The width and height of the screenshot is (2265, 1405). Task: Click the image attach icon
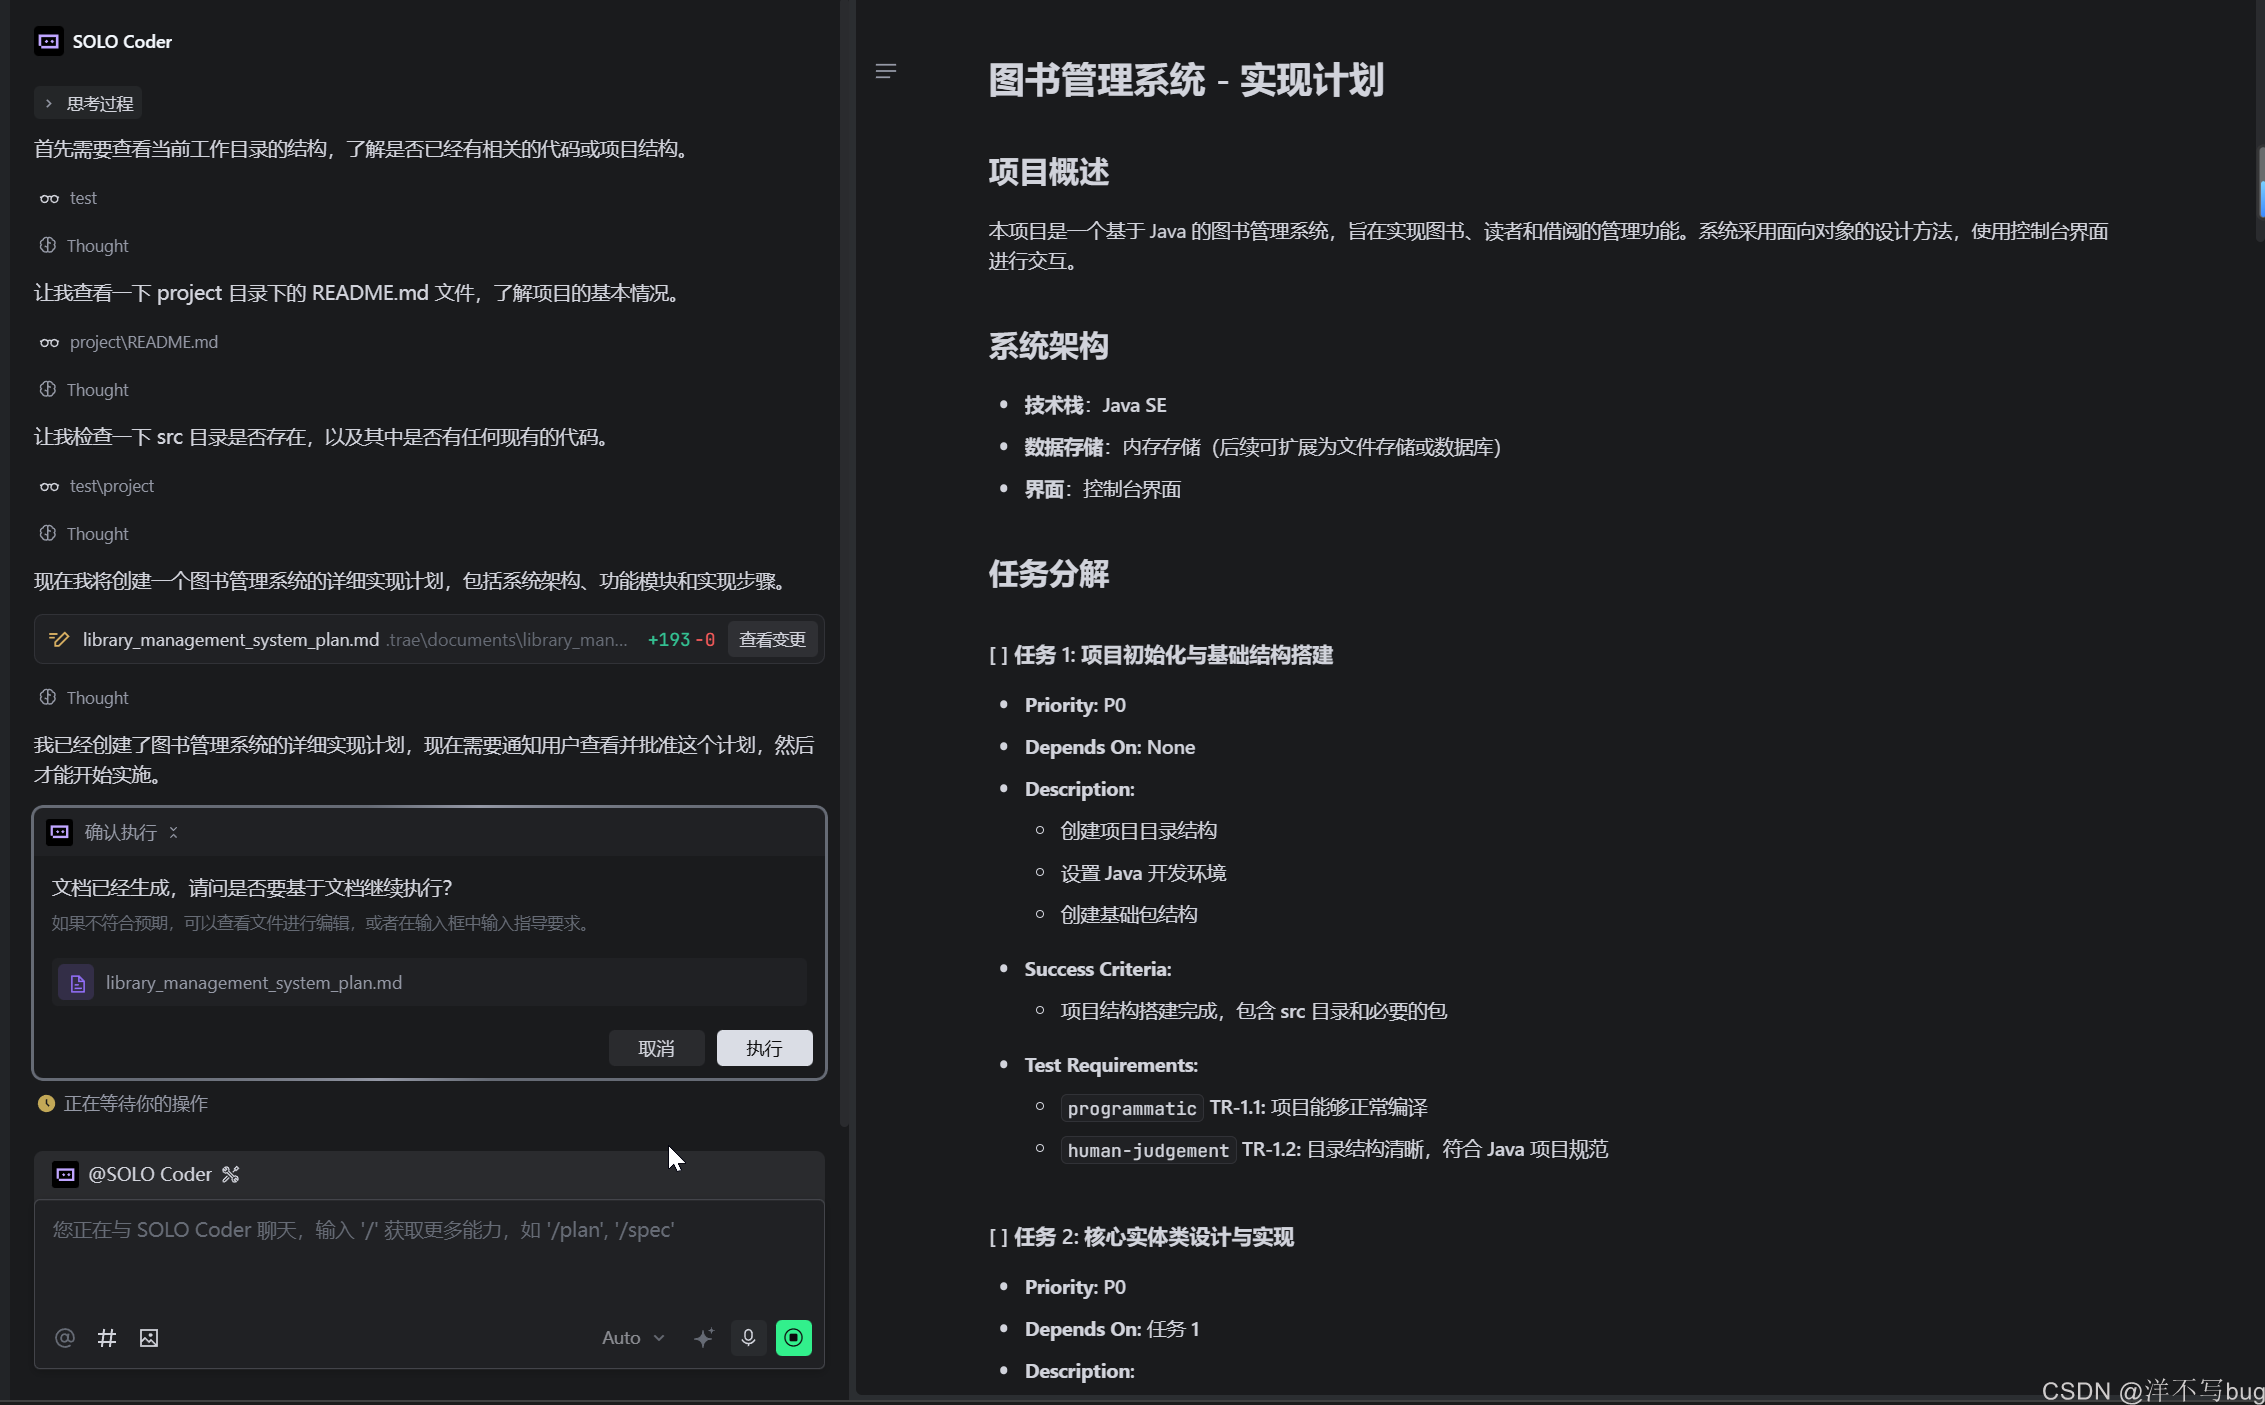[149, 1338]
